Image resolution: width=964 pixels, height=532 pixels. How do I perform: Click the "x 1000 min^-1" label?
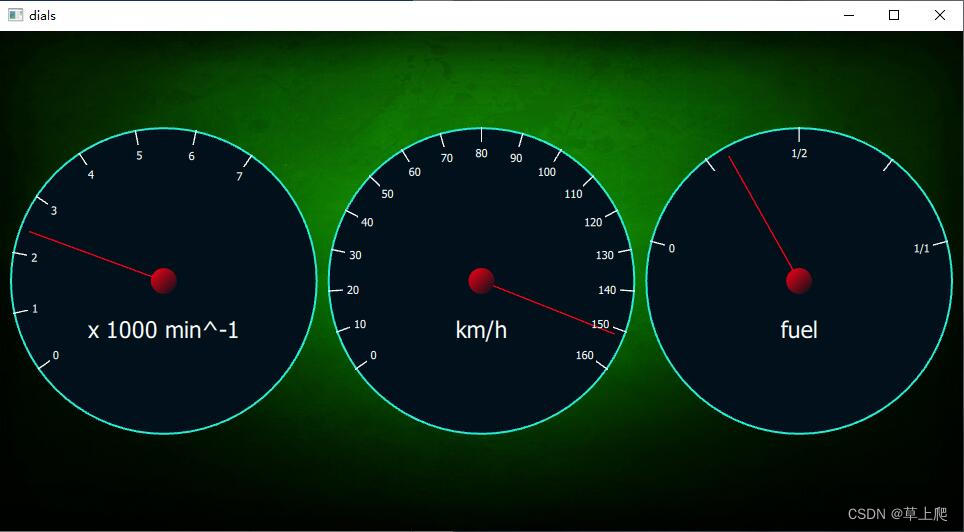click(163, 330)
